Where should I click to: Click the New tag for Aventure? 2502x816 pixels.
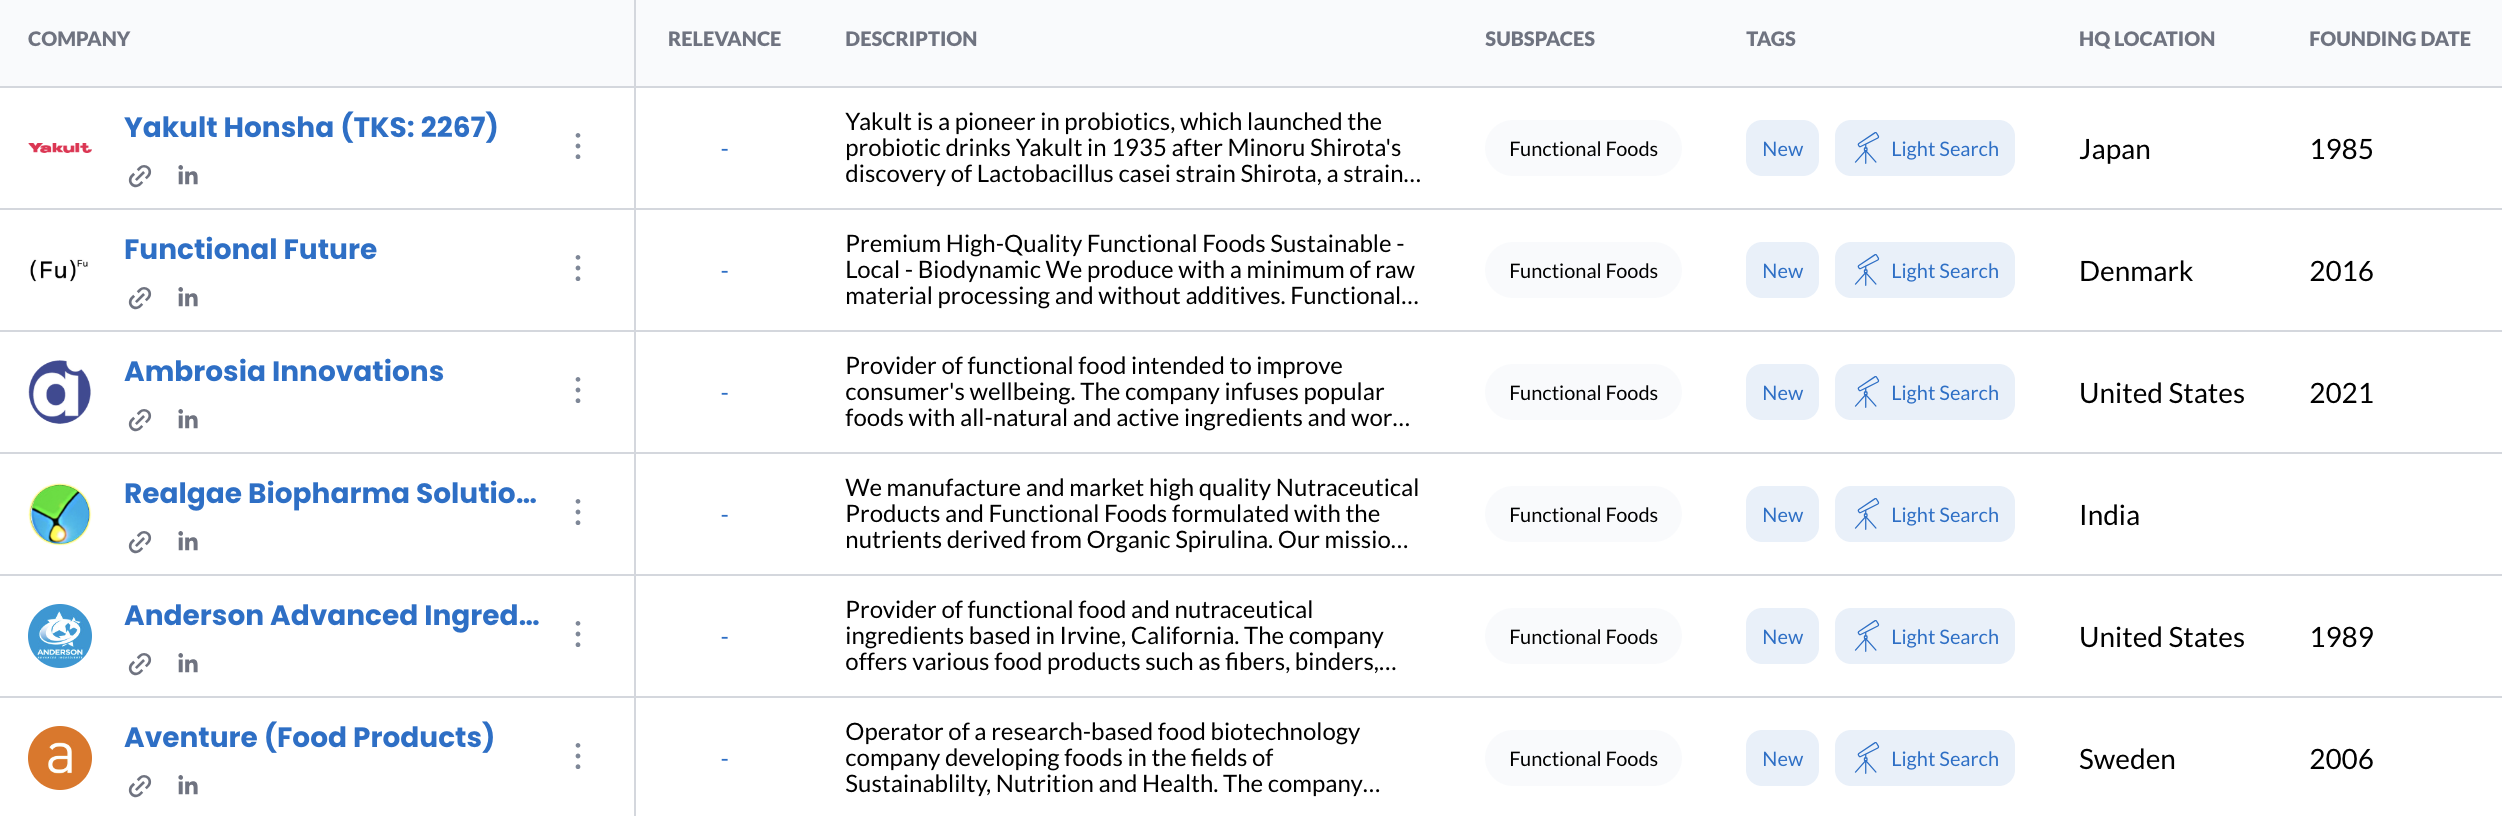(1782, 759)
